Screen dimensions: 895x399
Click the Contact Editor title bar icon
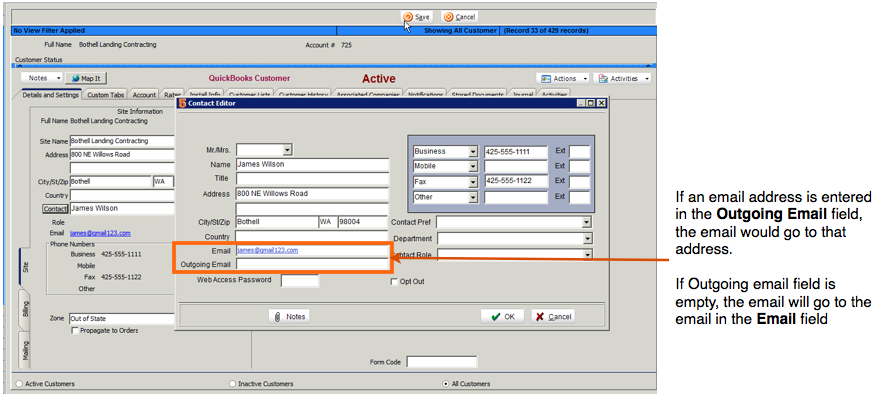tap(182, 103)
